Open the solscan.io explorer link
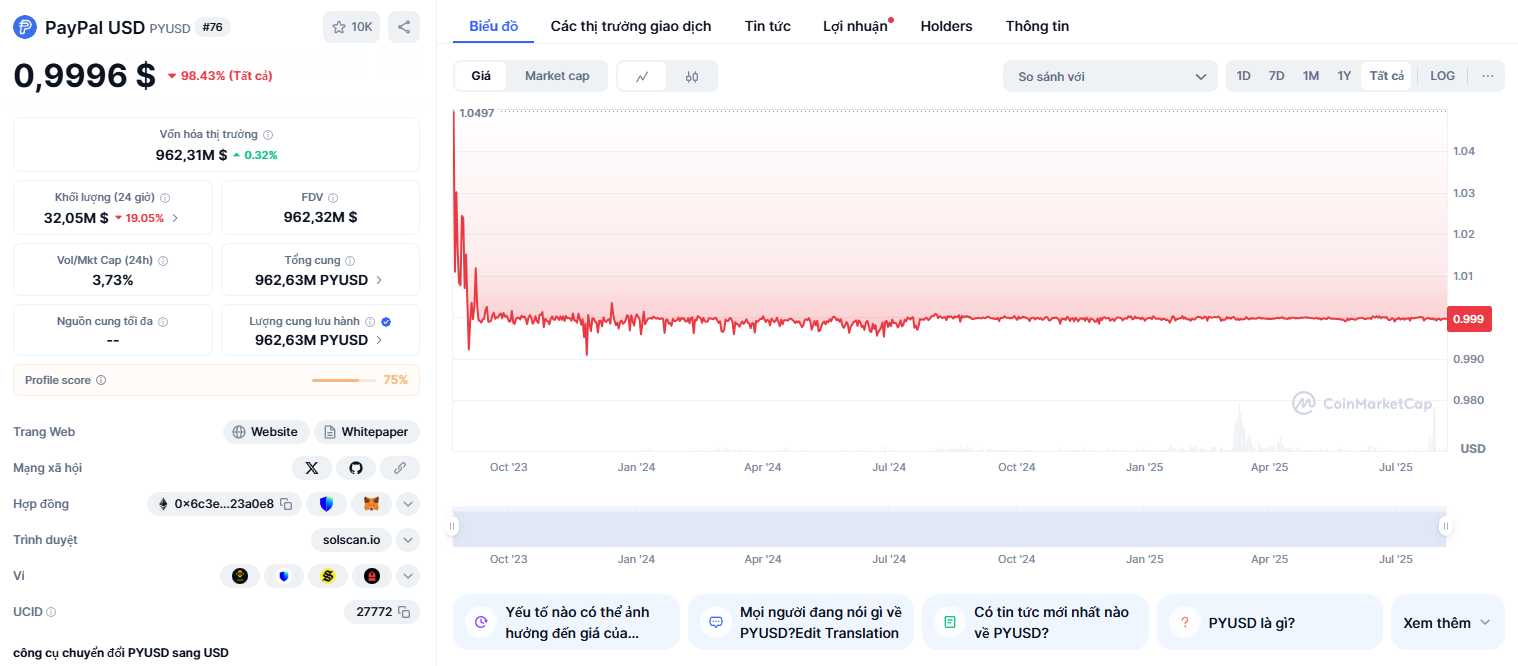 351,540
